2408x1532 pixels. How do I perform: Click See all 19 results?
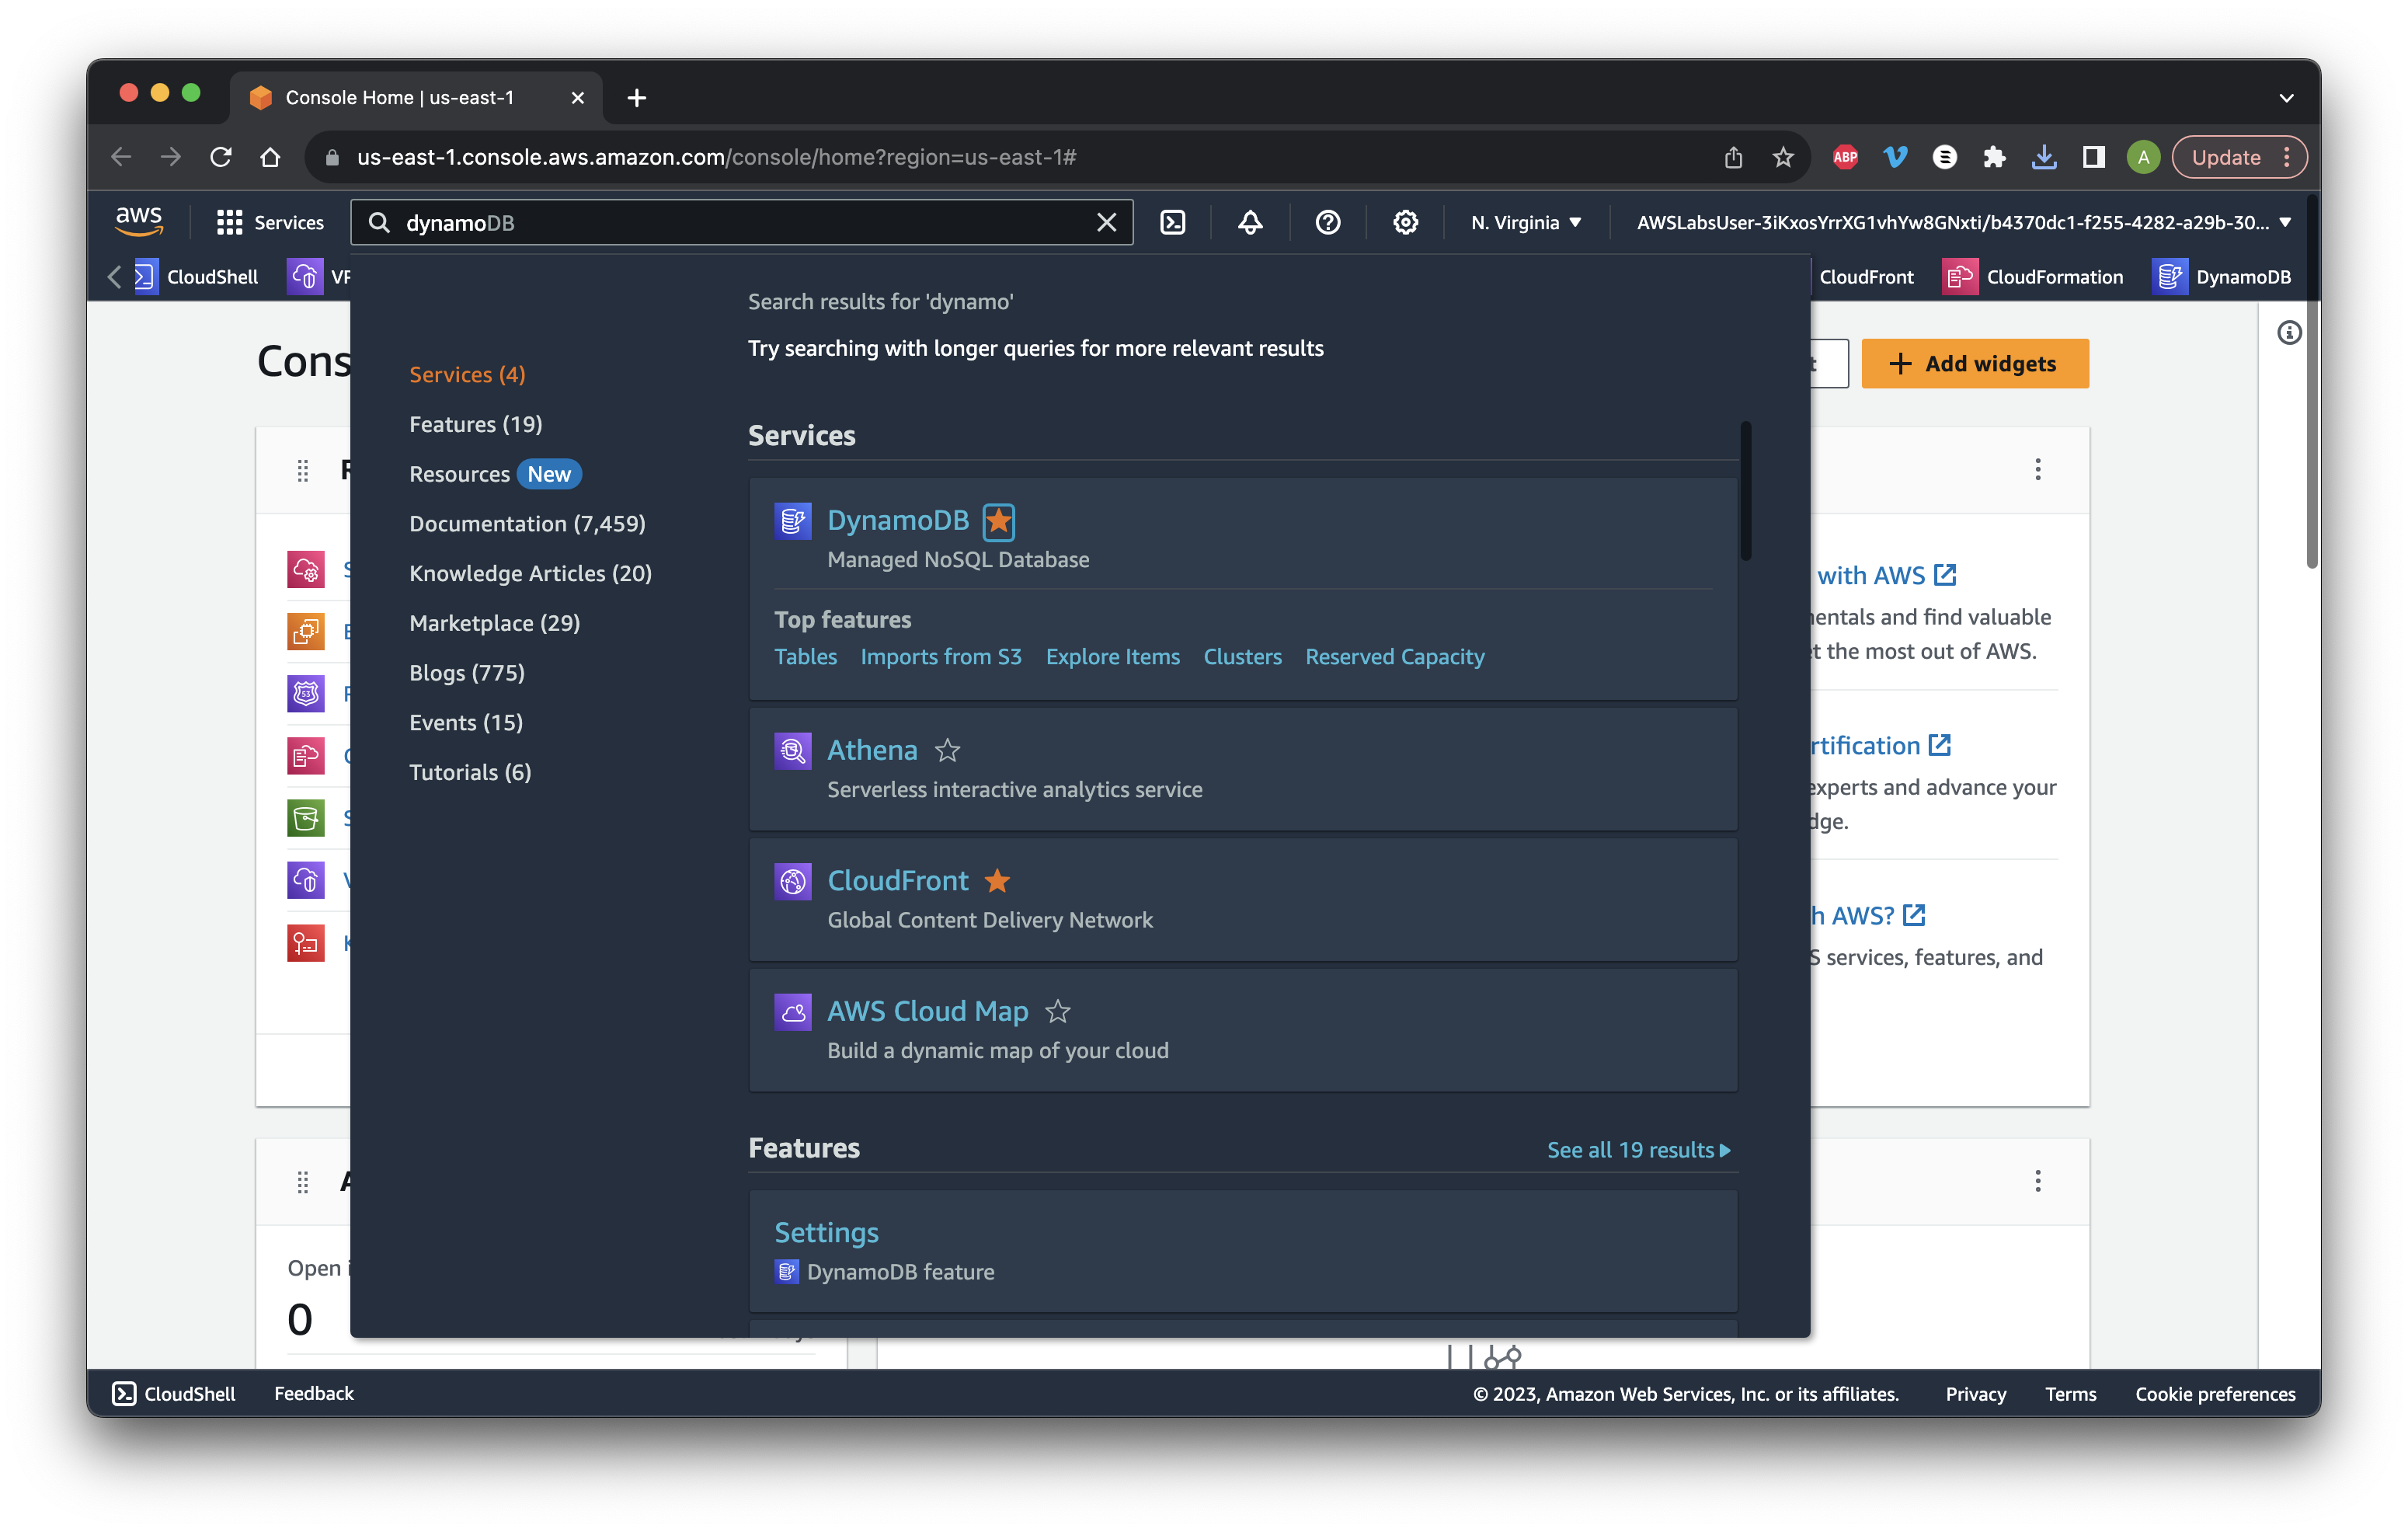[x=1638, y=1150]
